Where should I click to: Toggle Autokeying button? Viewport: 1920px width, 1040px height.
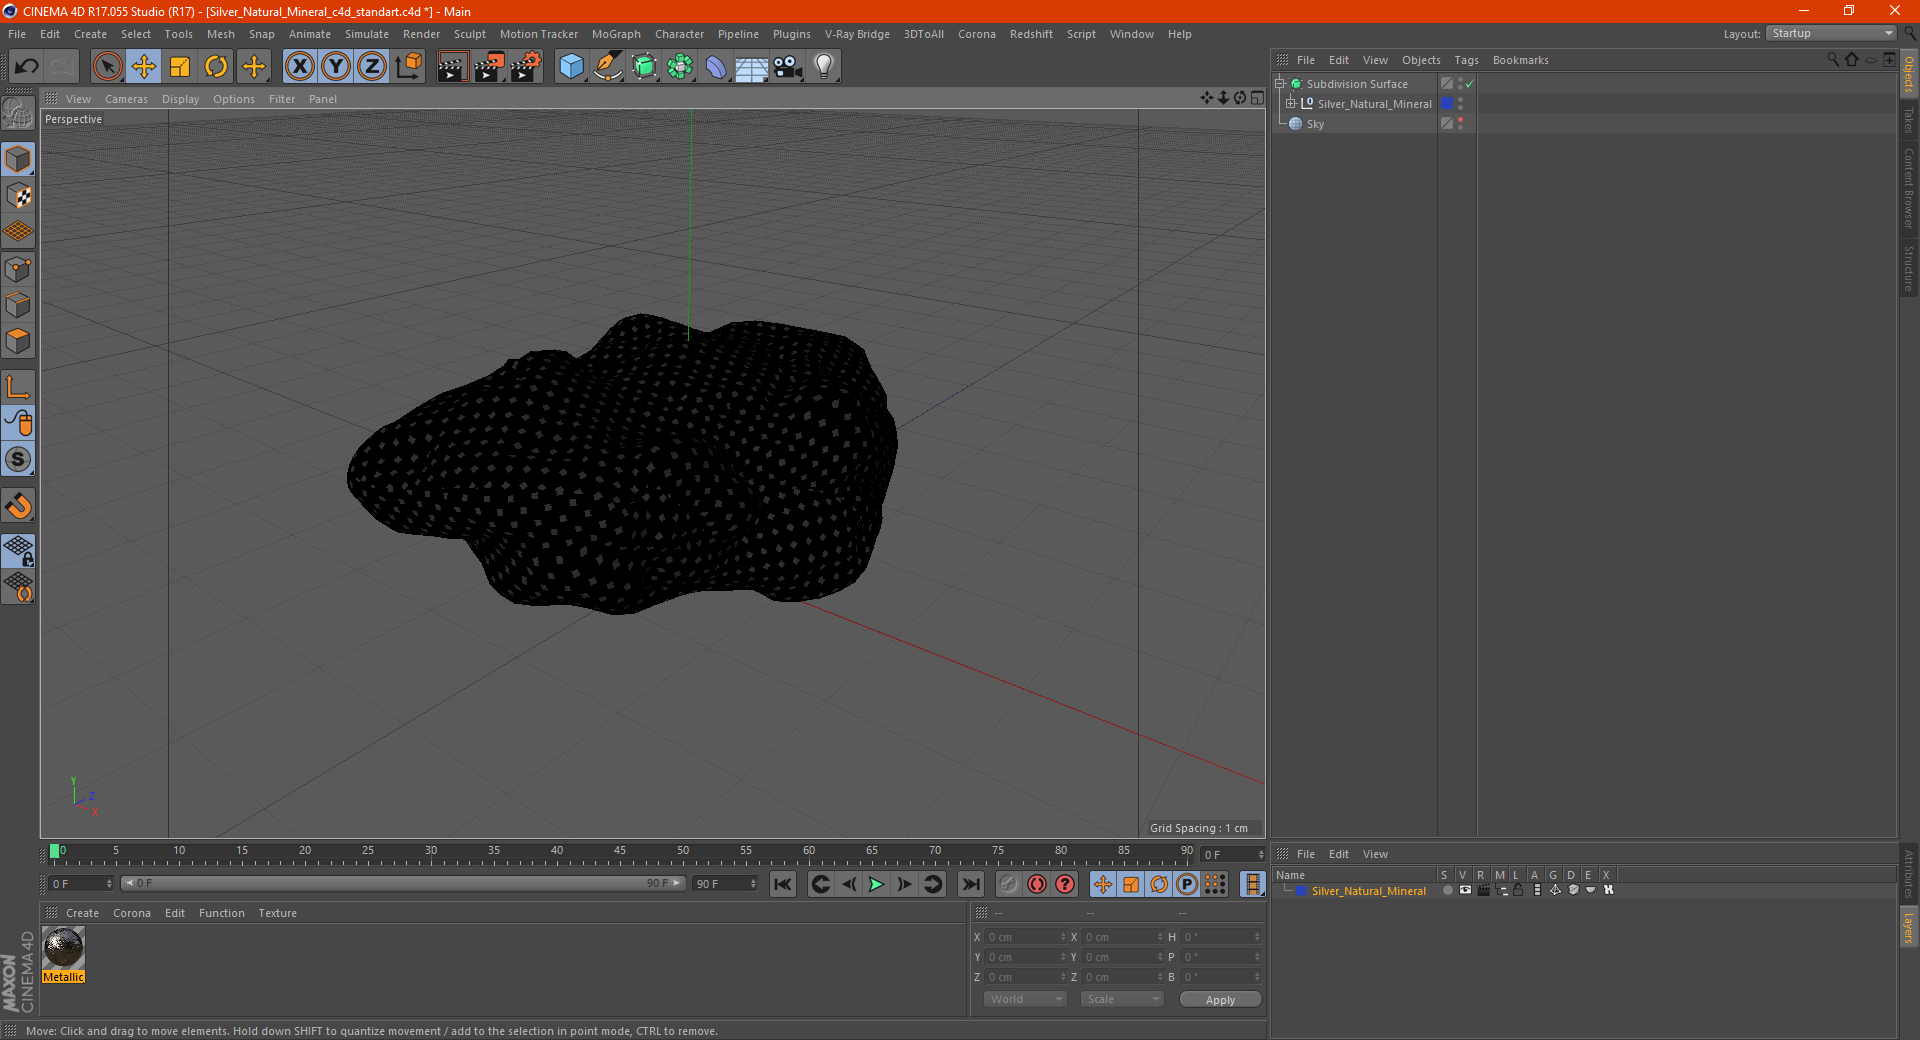pyautogui.click(x=1037, y=884)
